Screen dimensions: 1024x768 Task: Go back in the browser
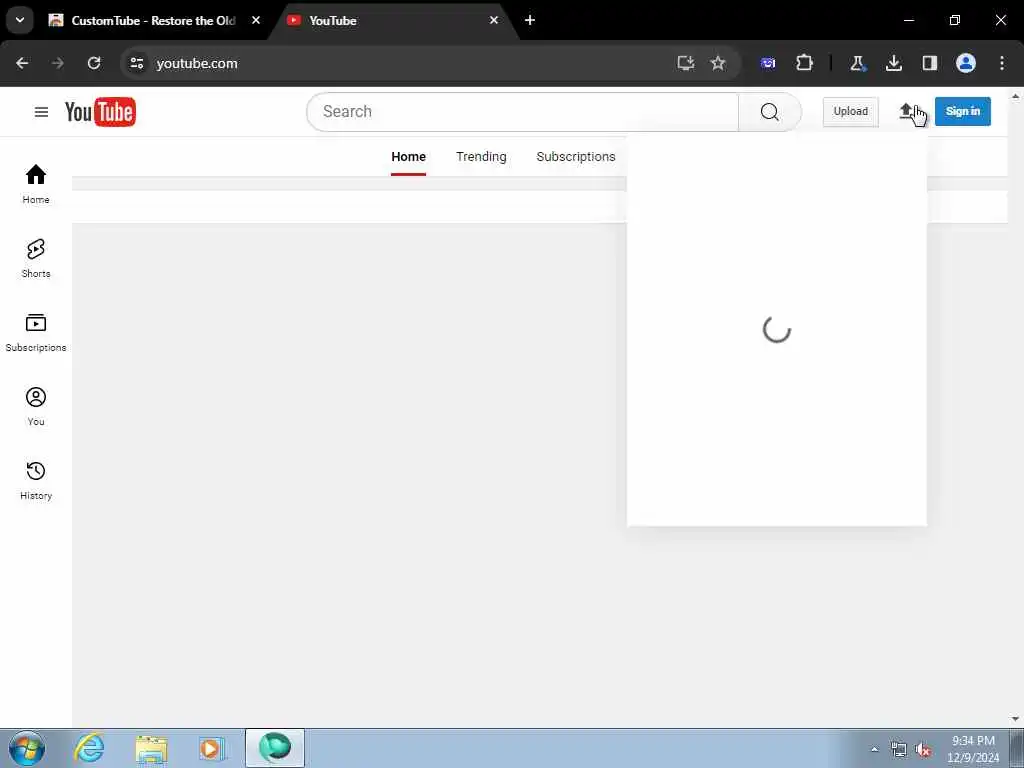tap(22, 63)
